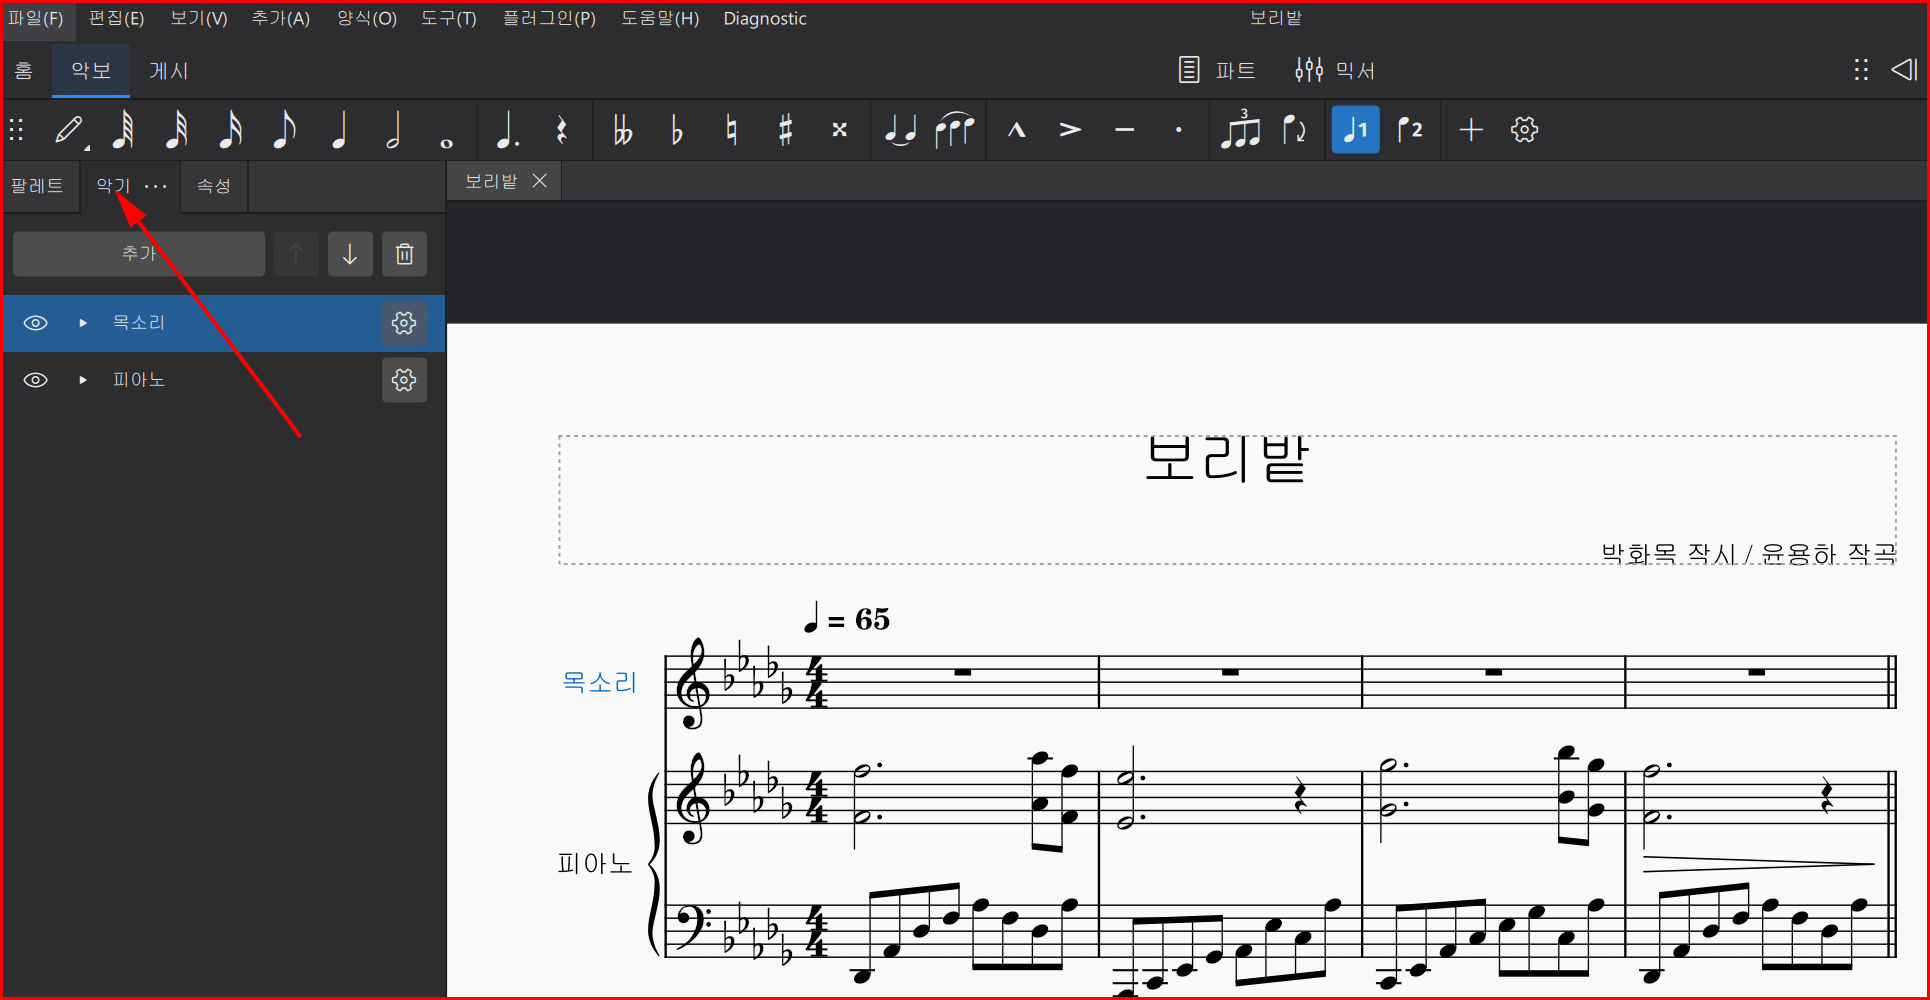The width and height of the screenshot is (1930, 1000).
Task: Switch to the 게시 tab
Action: click(x=169, y=70)
